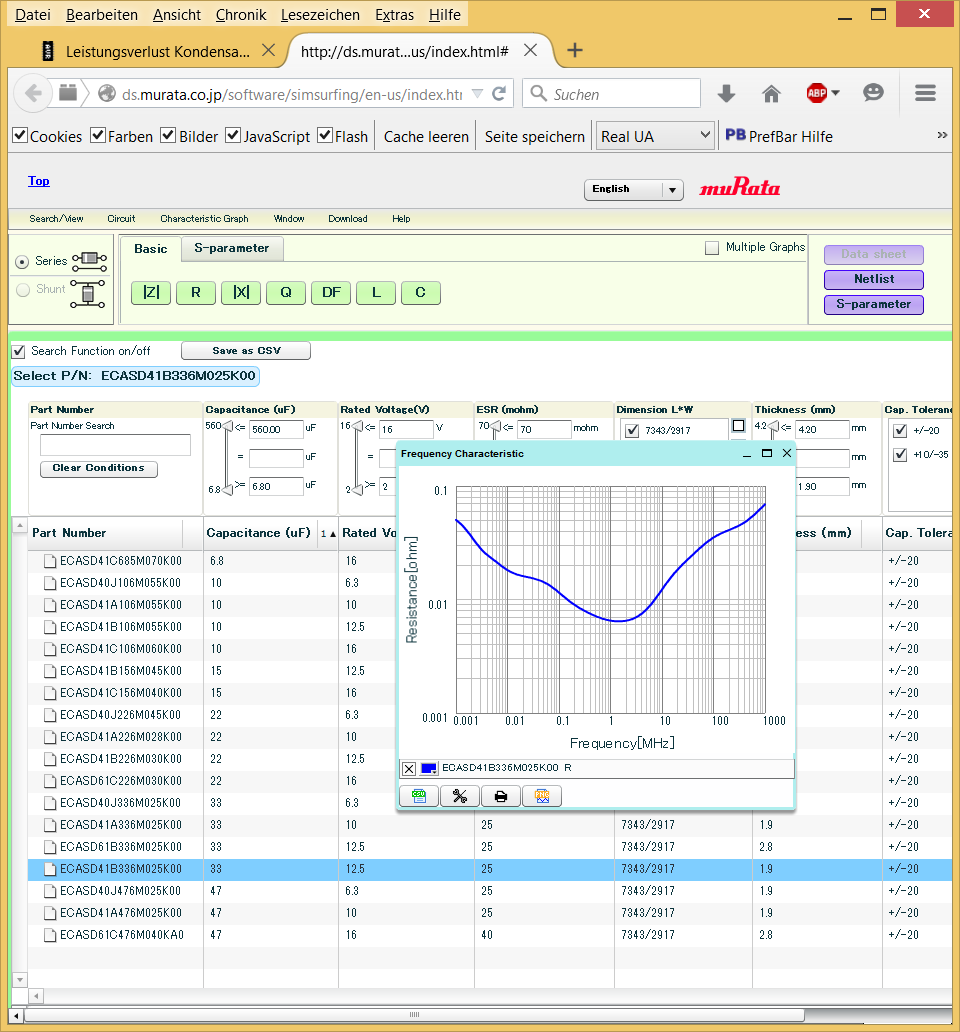Reload the page with refresh icon

(x=499, y=93)
